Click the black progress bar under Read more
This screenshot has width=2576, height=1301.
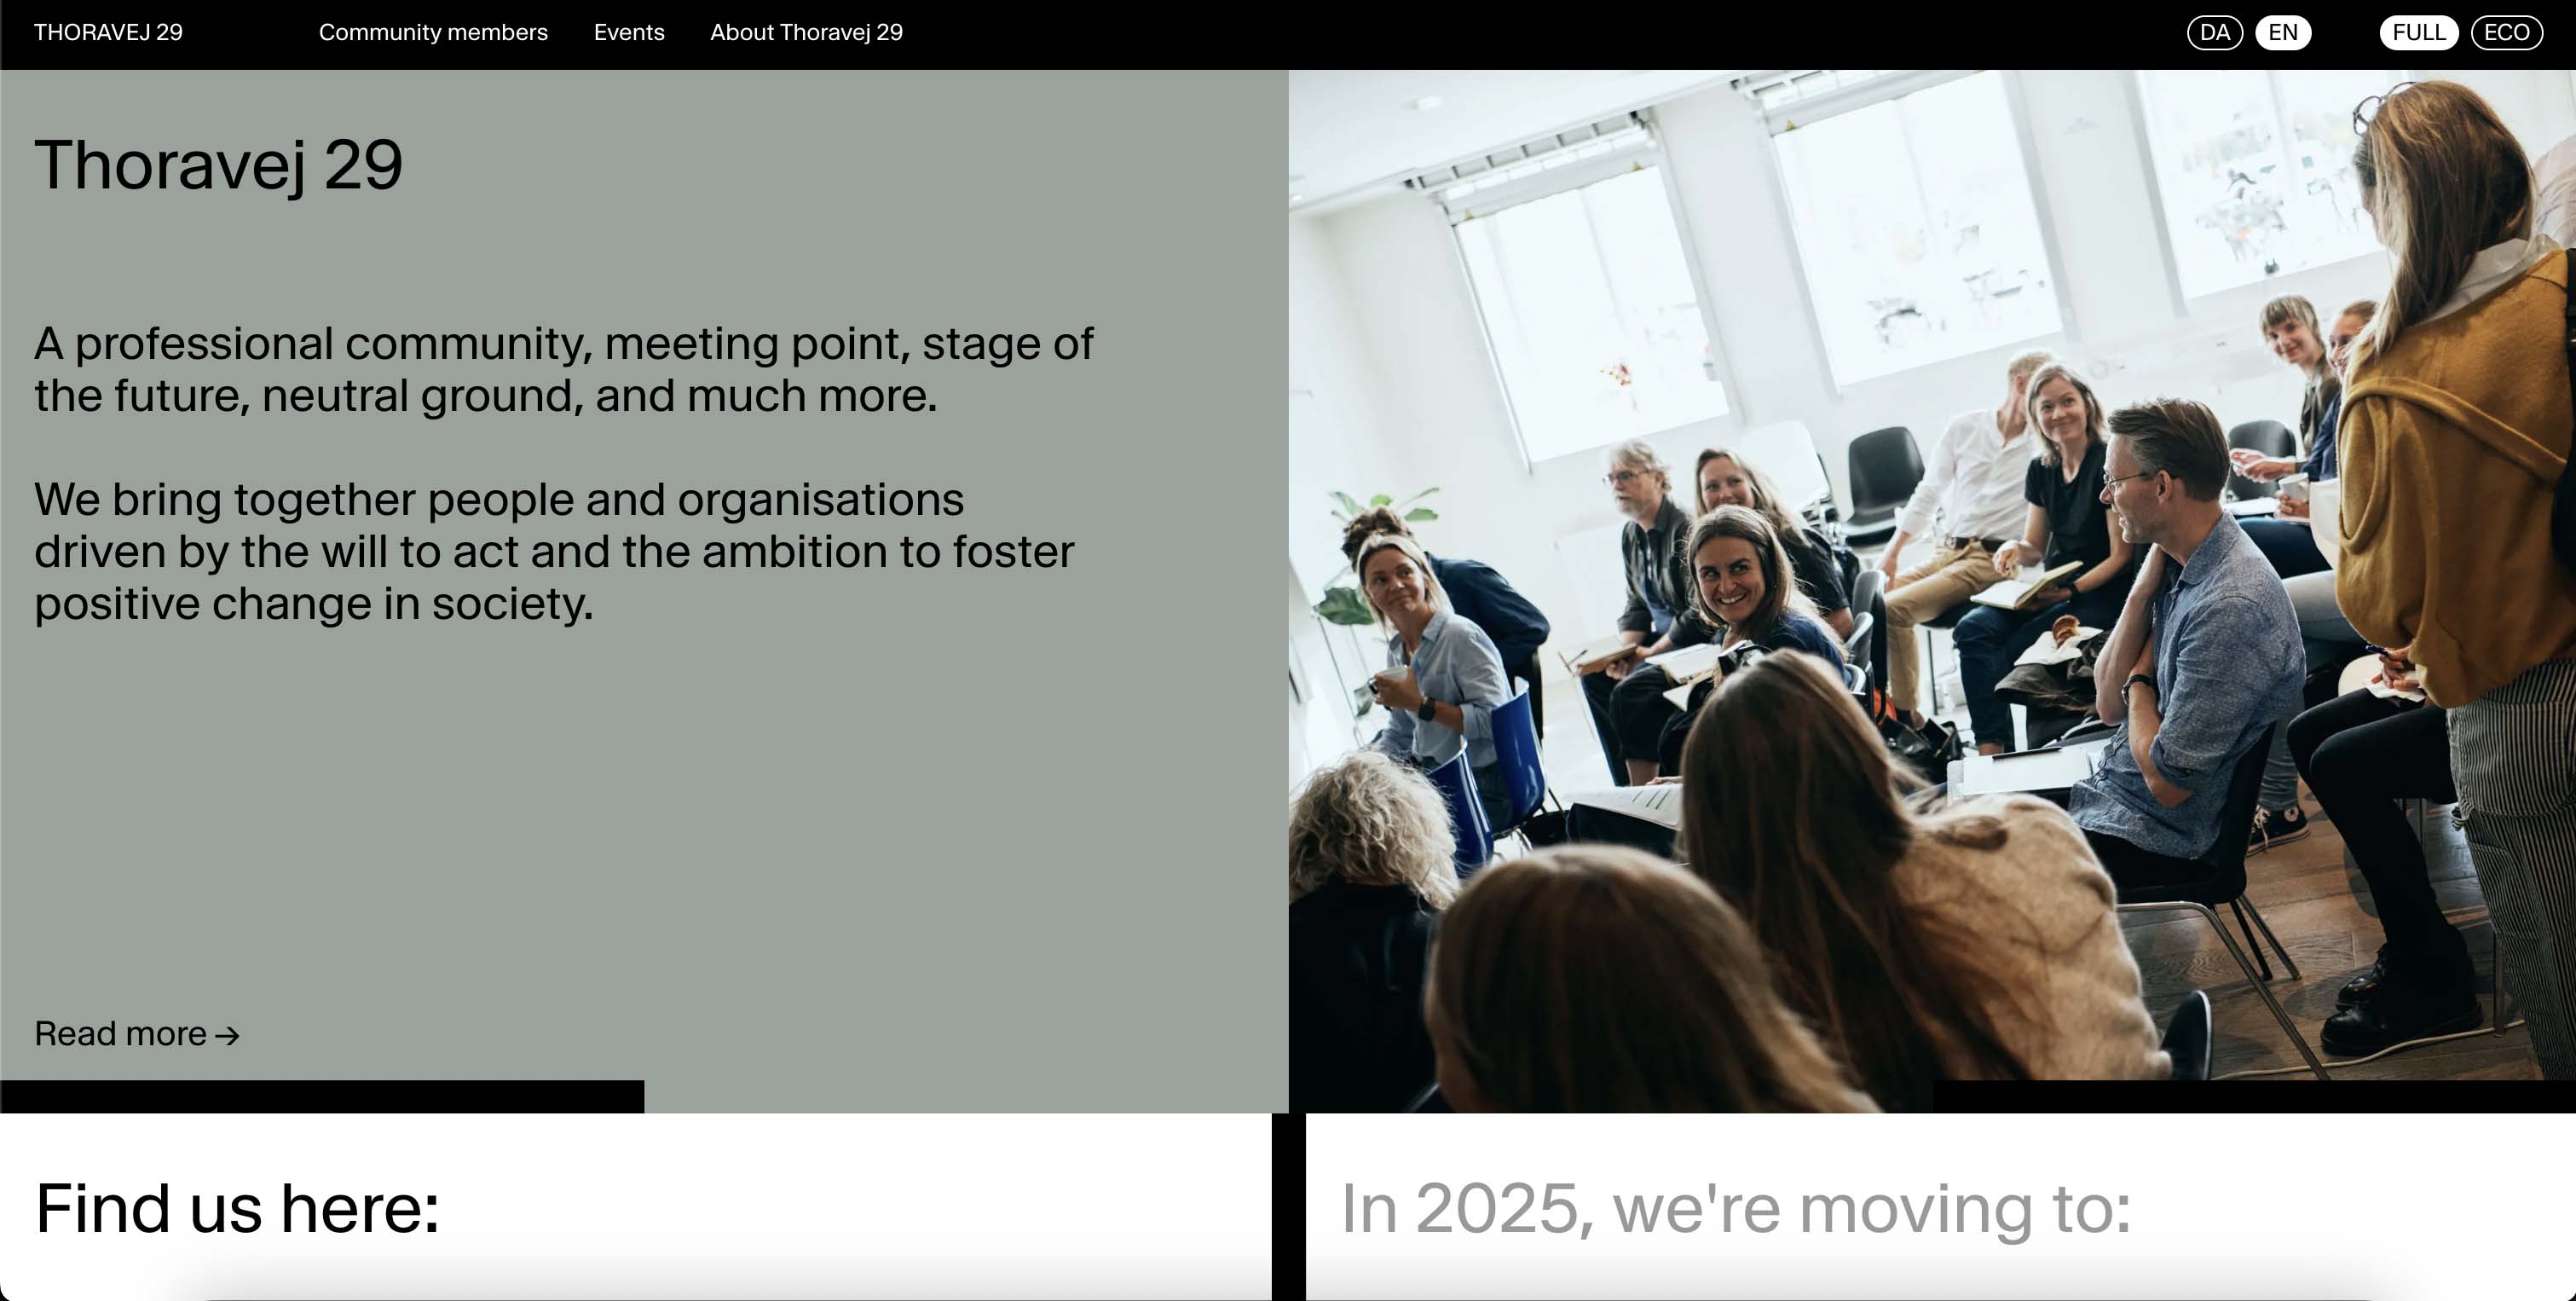coord(322,1096)
